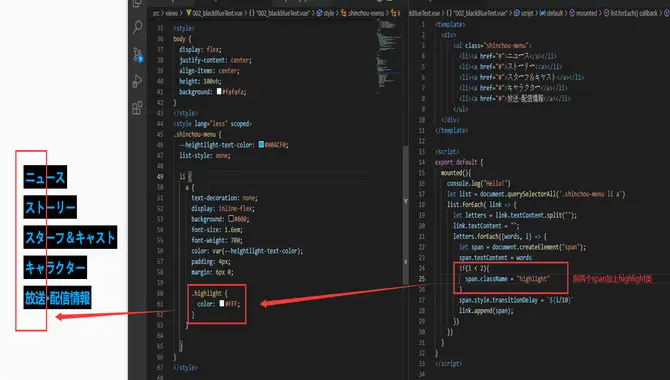
Task: Click the ニュース menu link in preview
Action: pyautogui.click(x=45, y=177)
